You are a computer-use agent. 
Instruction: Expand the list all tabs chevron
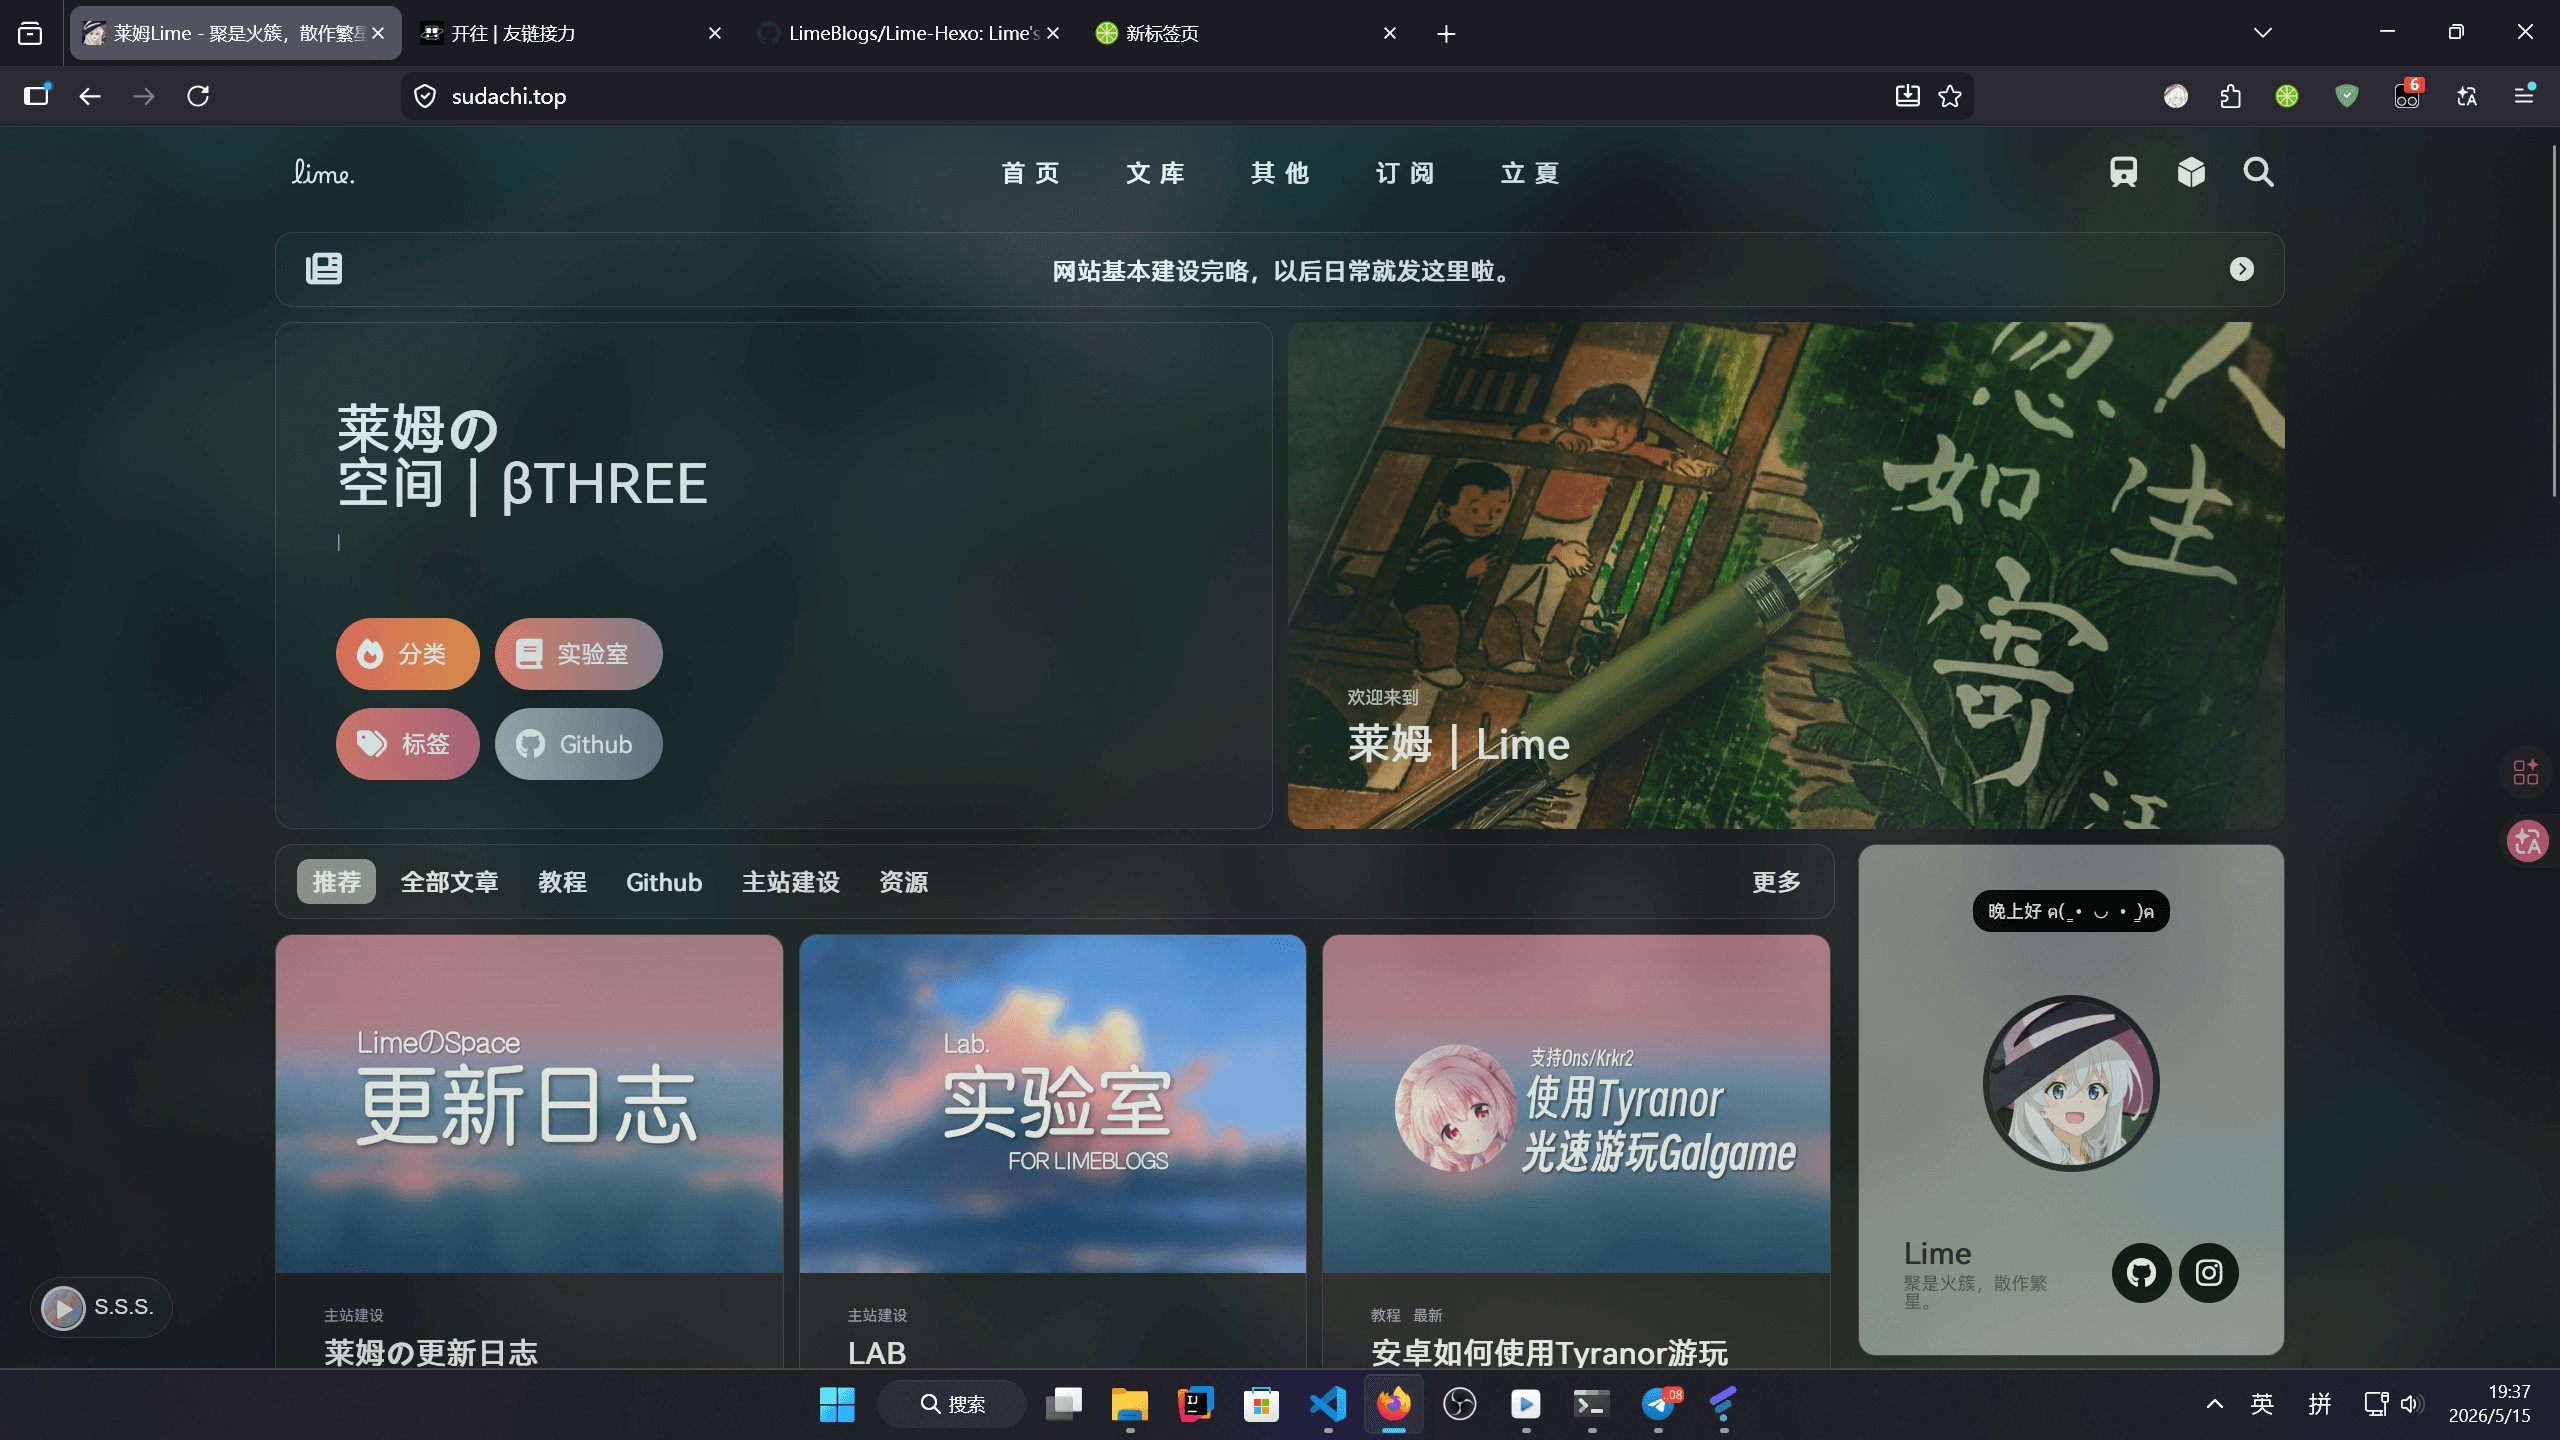pyautogui.click(x=2263, y=33)
